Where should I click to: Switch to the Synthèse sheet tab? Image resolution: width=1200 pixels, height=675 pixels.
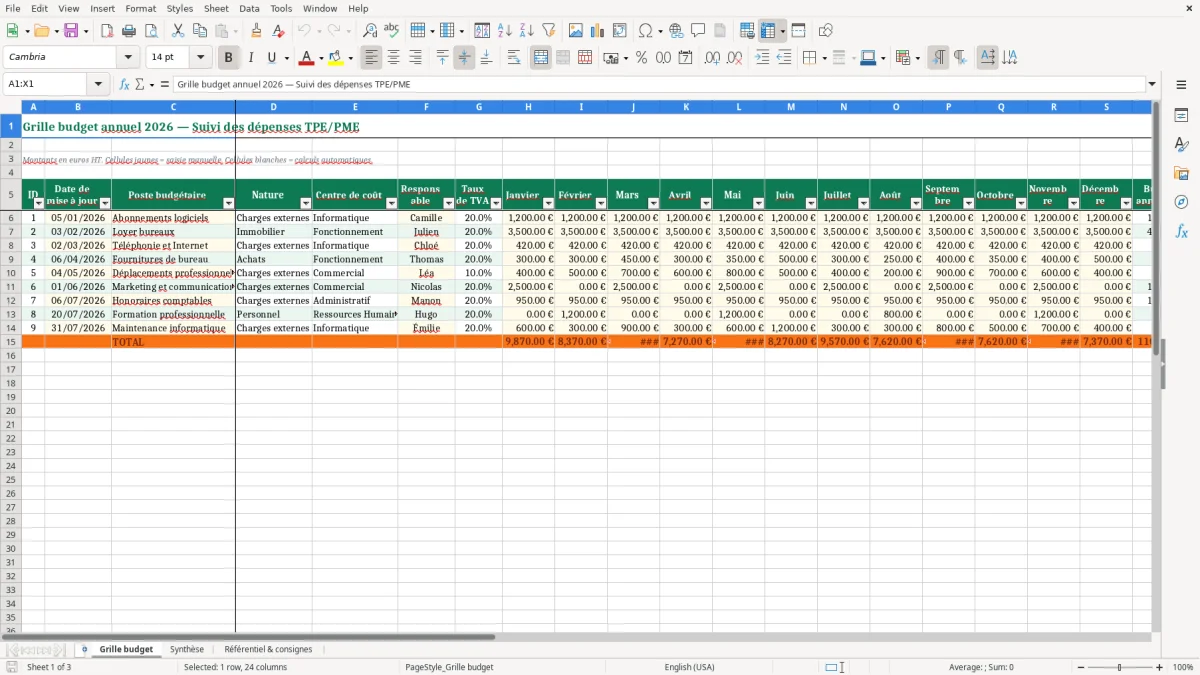tap(187, 649)
